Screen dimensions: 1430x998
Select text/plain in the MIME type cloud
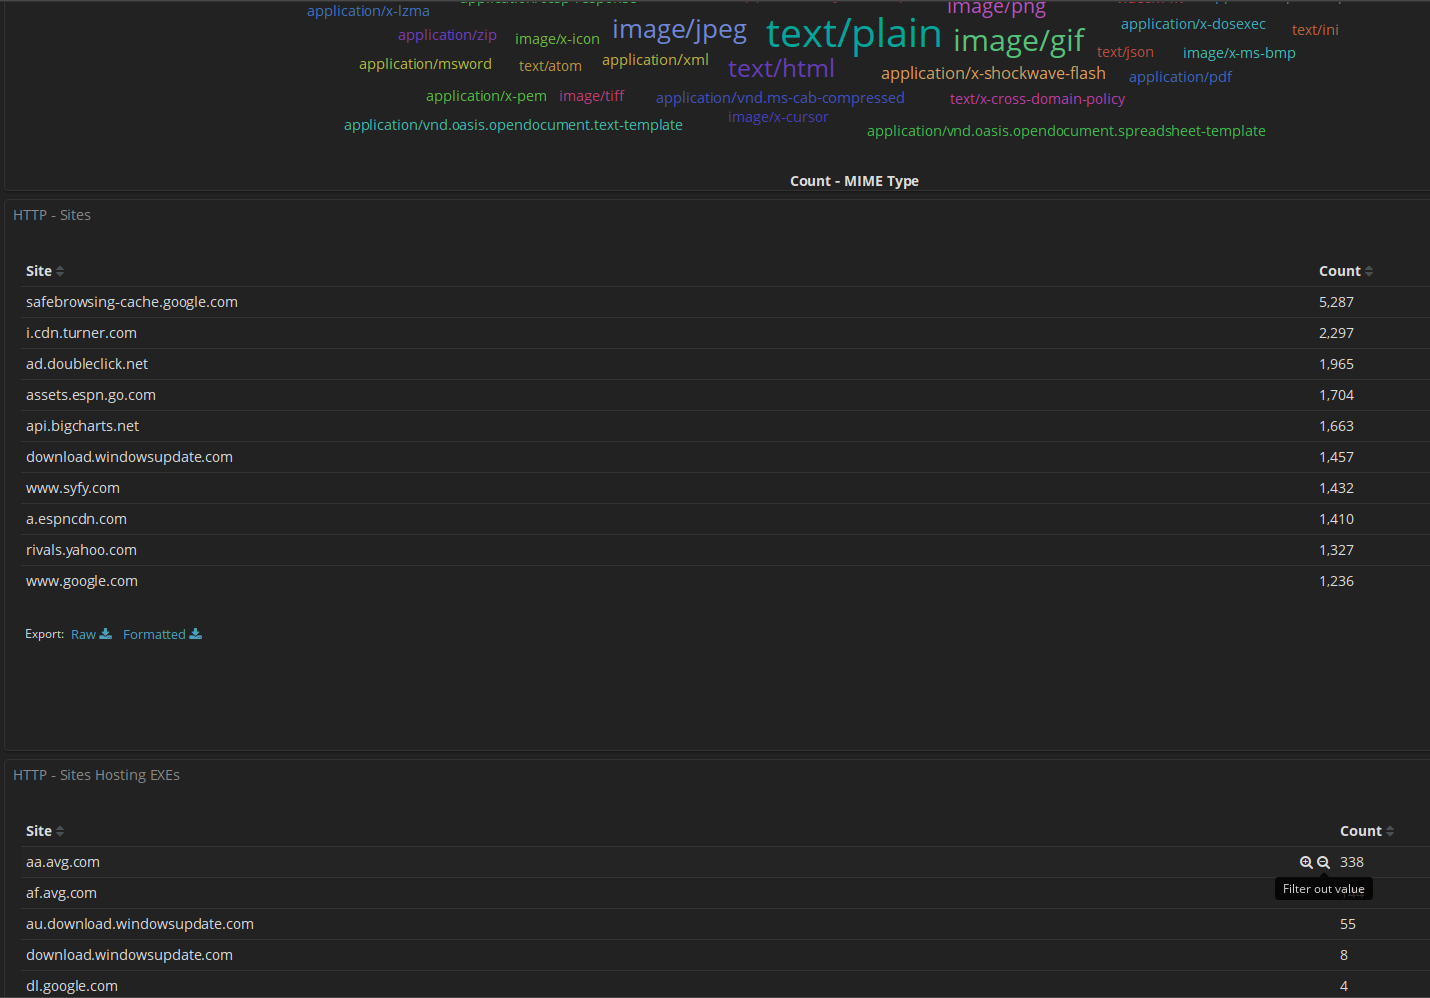point(853,33)
